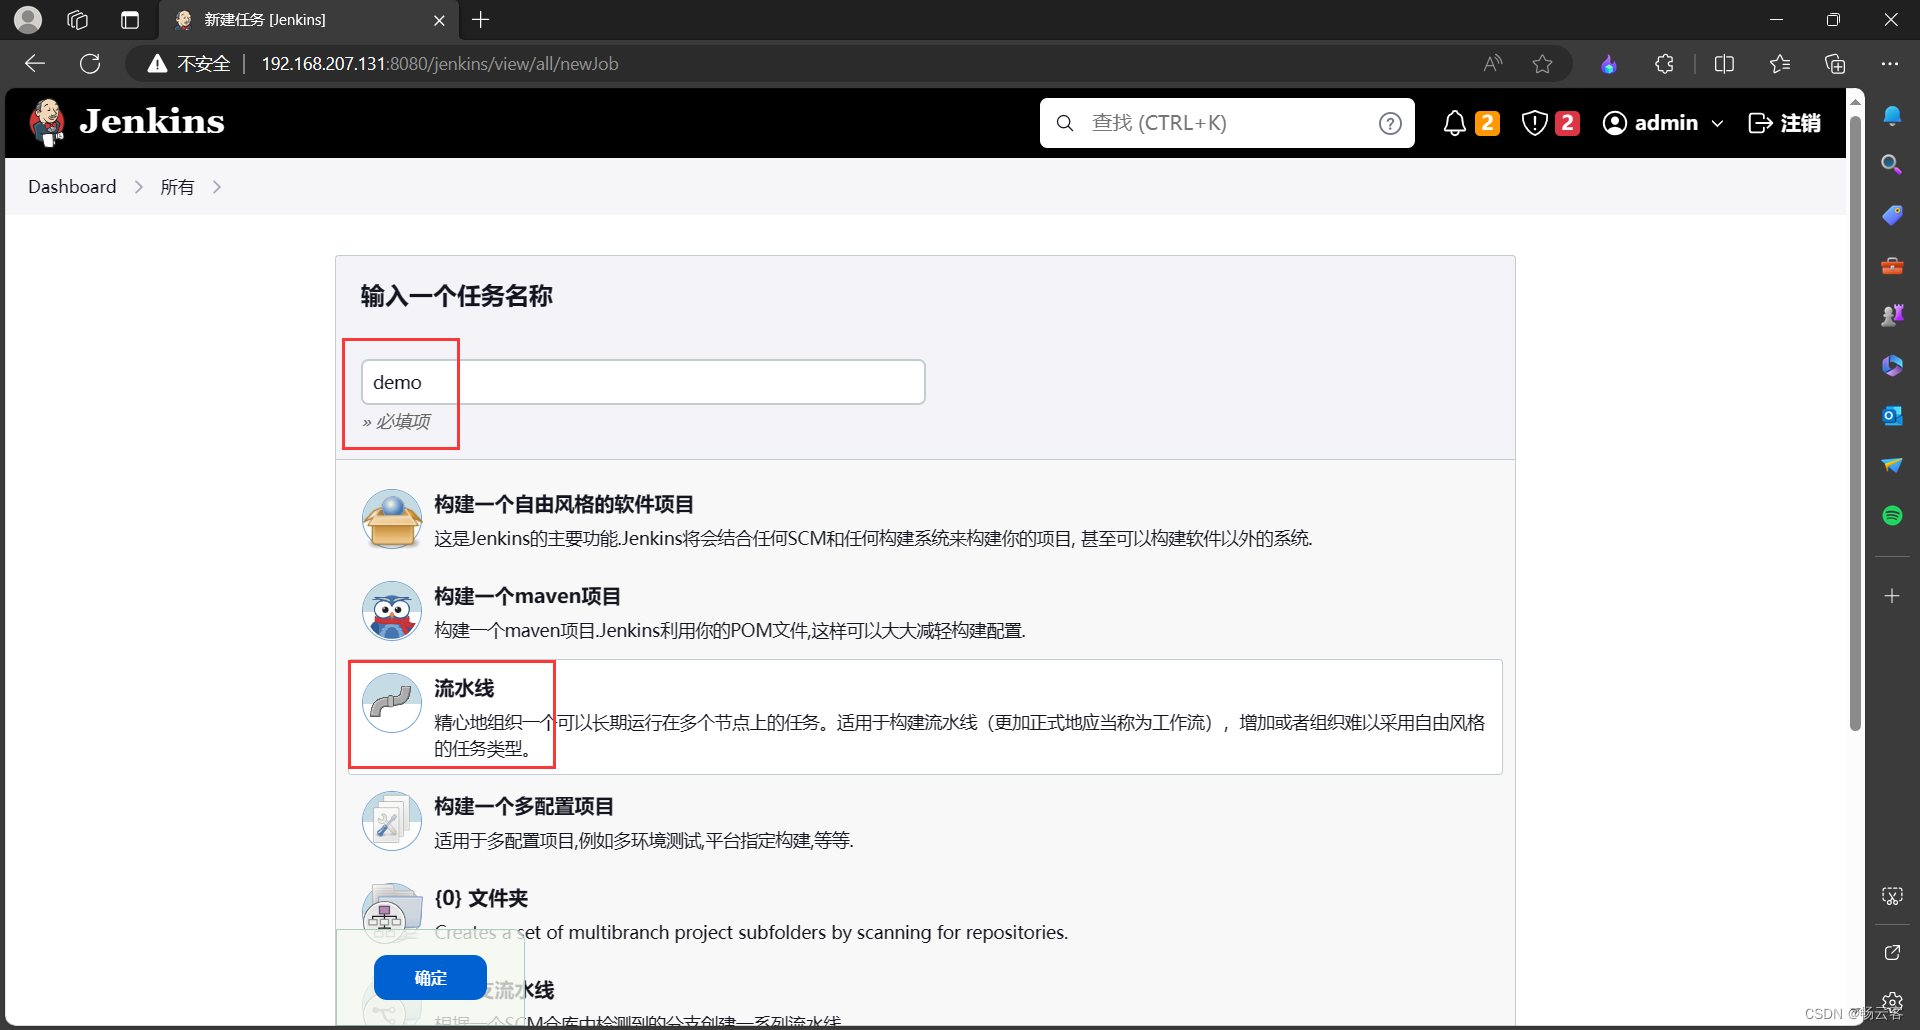
Task: Click the 确定 confirm button
Action: point(430,978)
